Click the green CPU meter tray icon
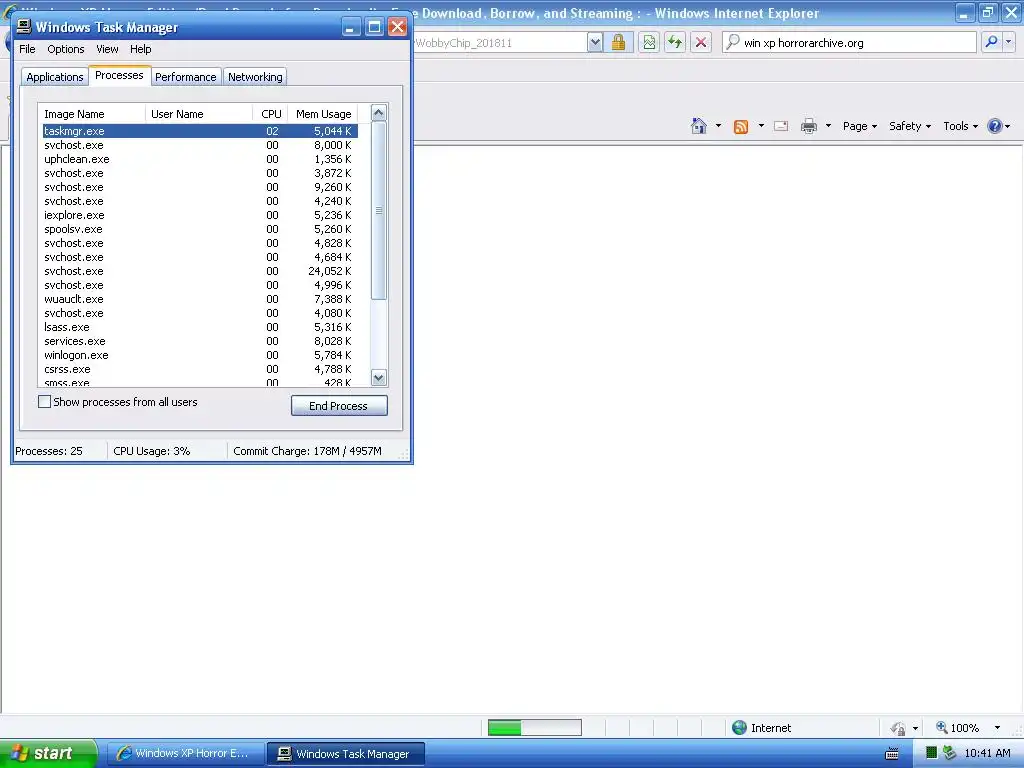Screen dimensions: 1024x768 click(x=931, y=753)
